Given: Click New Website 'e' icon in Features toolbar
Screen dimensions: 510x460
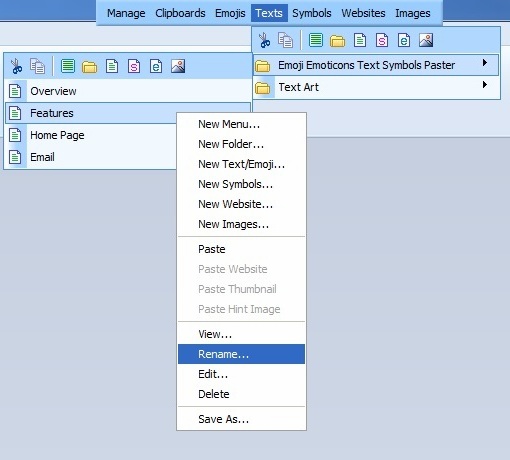Looking at the screenshot, I should click(156, 66).
